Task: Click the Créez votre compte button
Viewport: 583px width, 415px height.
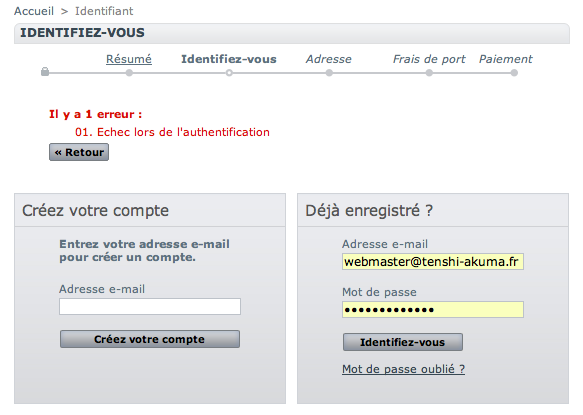Action: pos(150,339)
